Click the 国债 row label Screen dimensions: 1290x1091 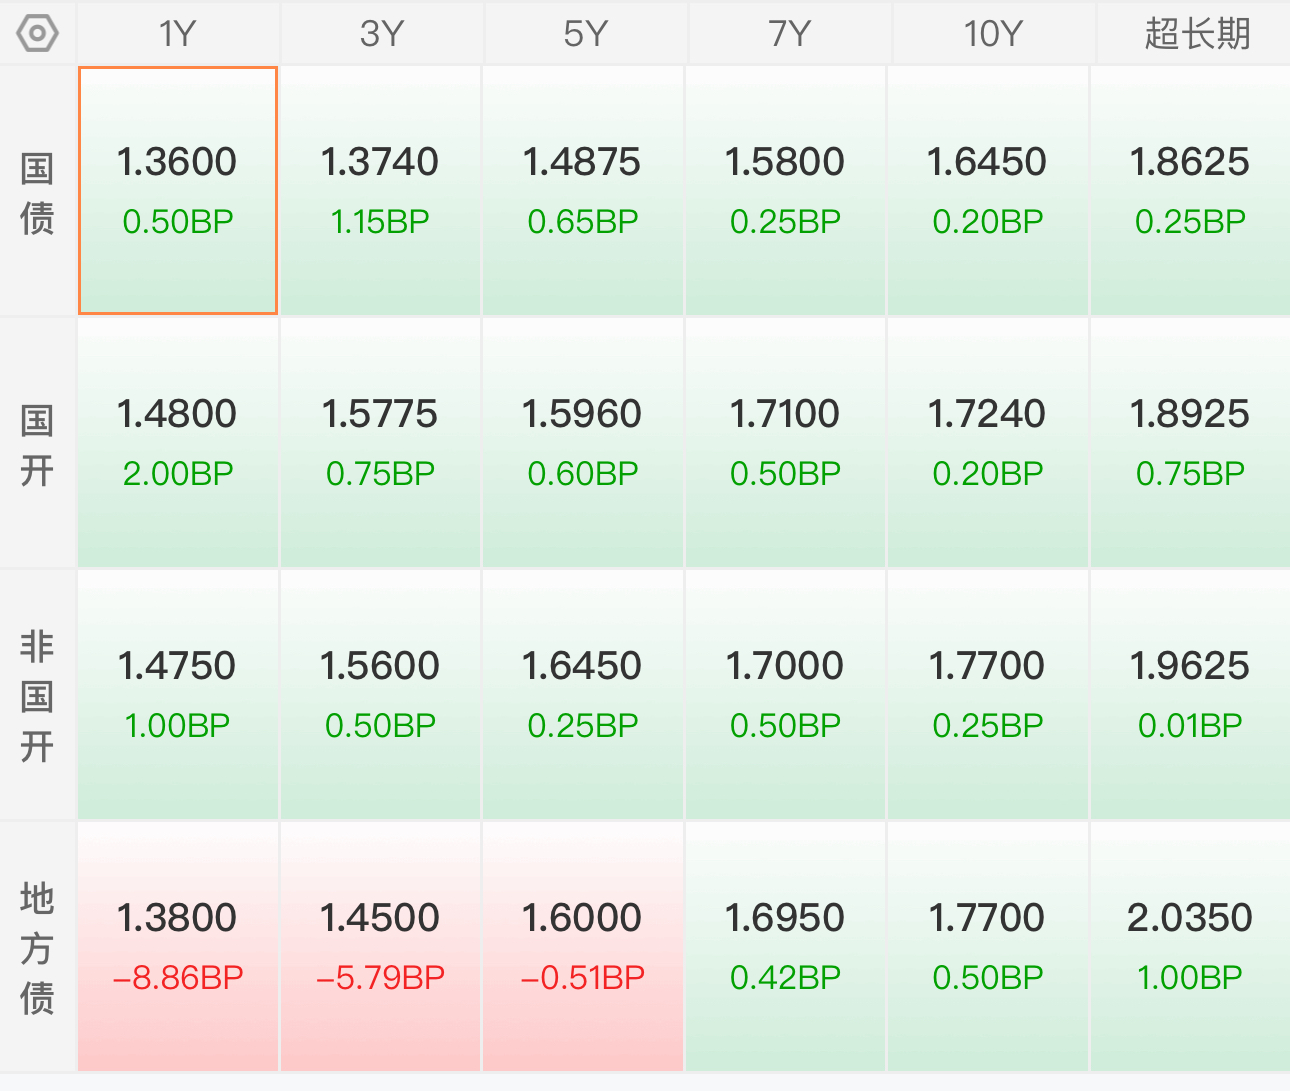pos(37,193)
